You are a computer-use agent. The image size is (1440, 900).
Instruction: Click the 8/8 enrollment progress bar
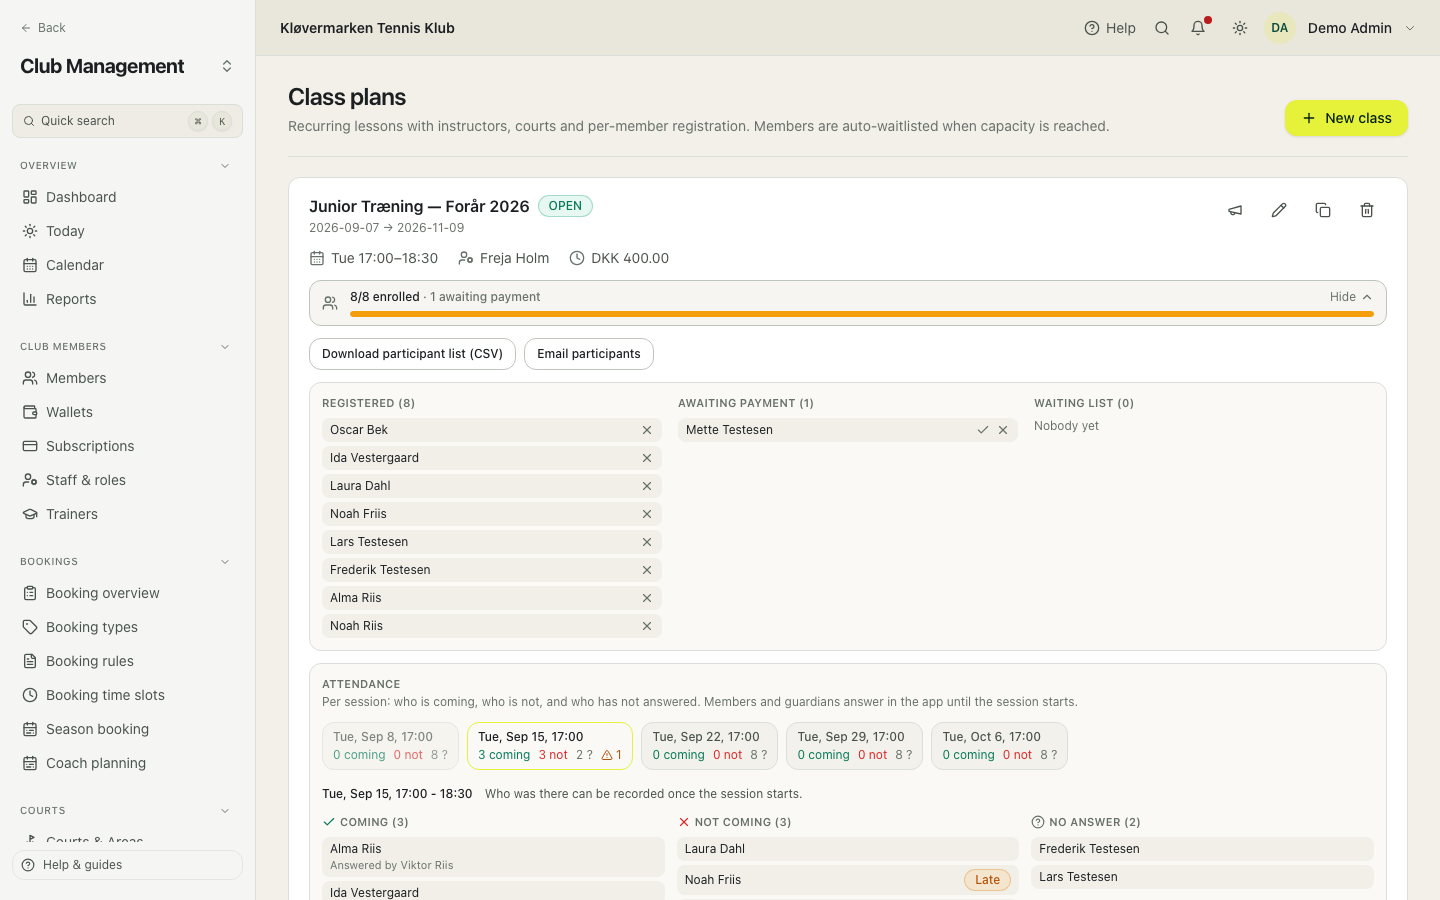pos(862,314)
